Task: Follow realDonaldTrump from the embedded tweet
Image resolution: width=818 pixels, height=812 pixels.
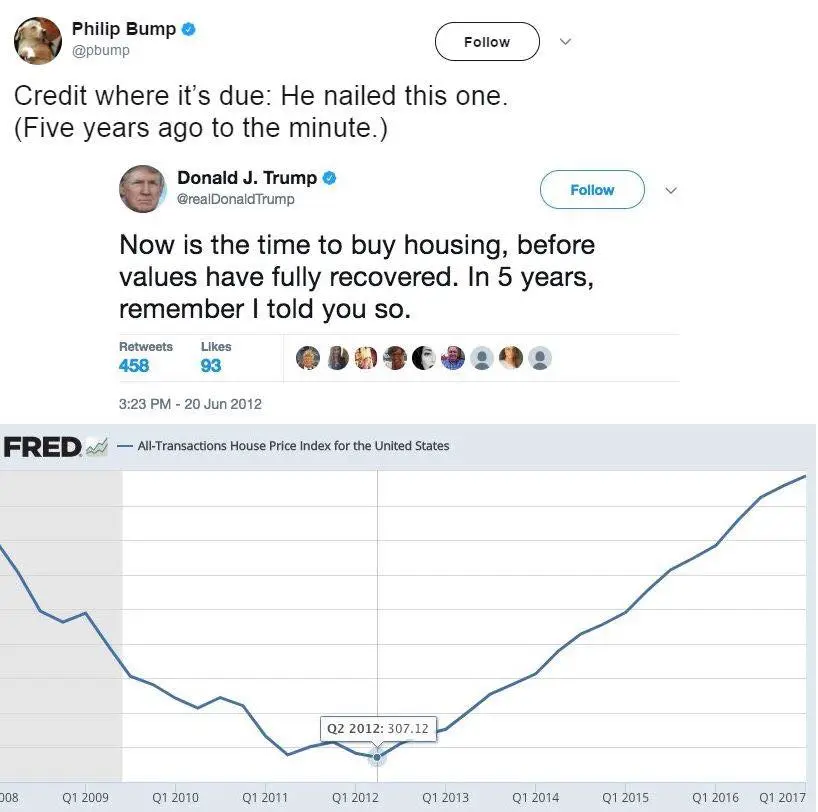Action: pos(591,190)
